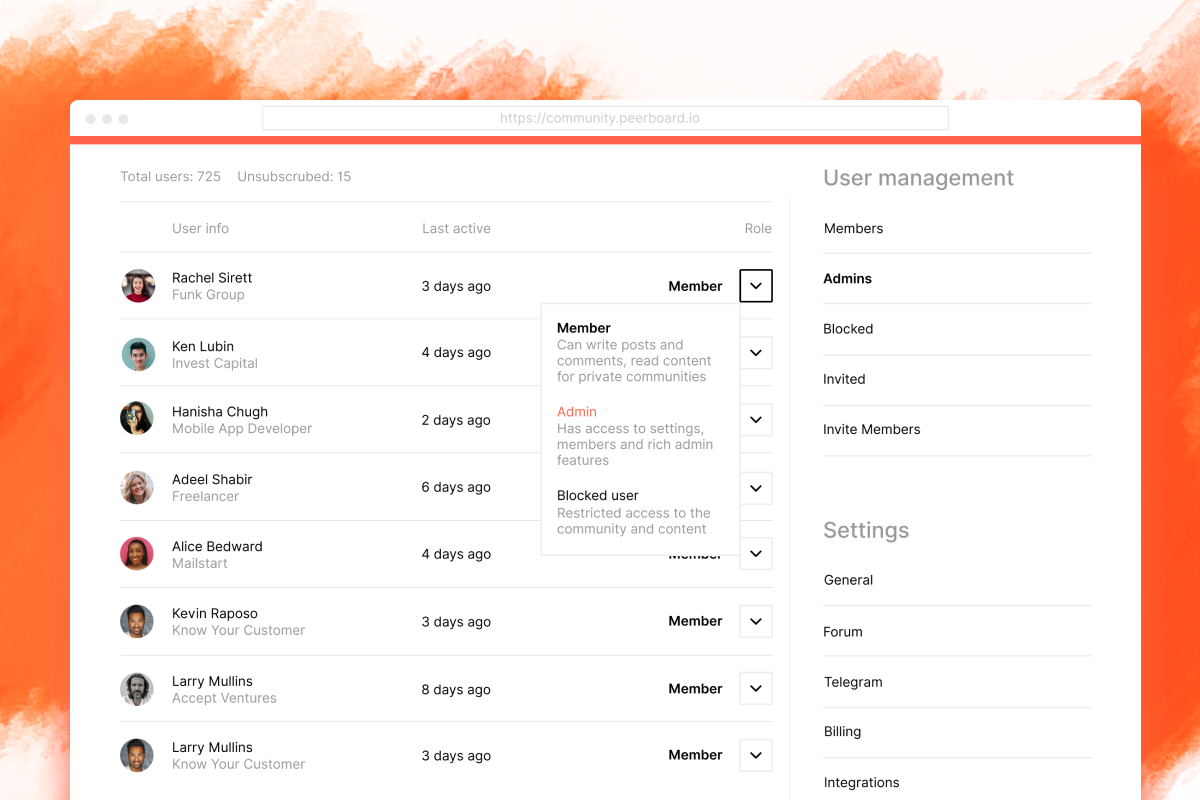Click Alice Bedward's profile avatar
Screen dimensions: 1200x800
(138, 554)
